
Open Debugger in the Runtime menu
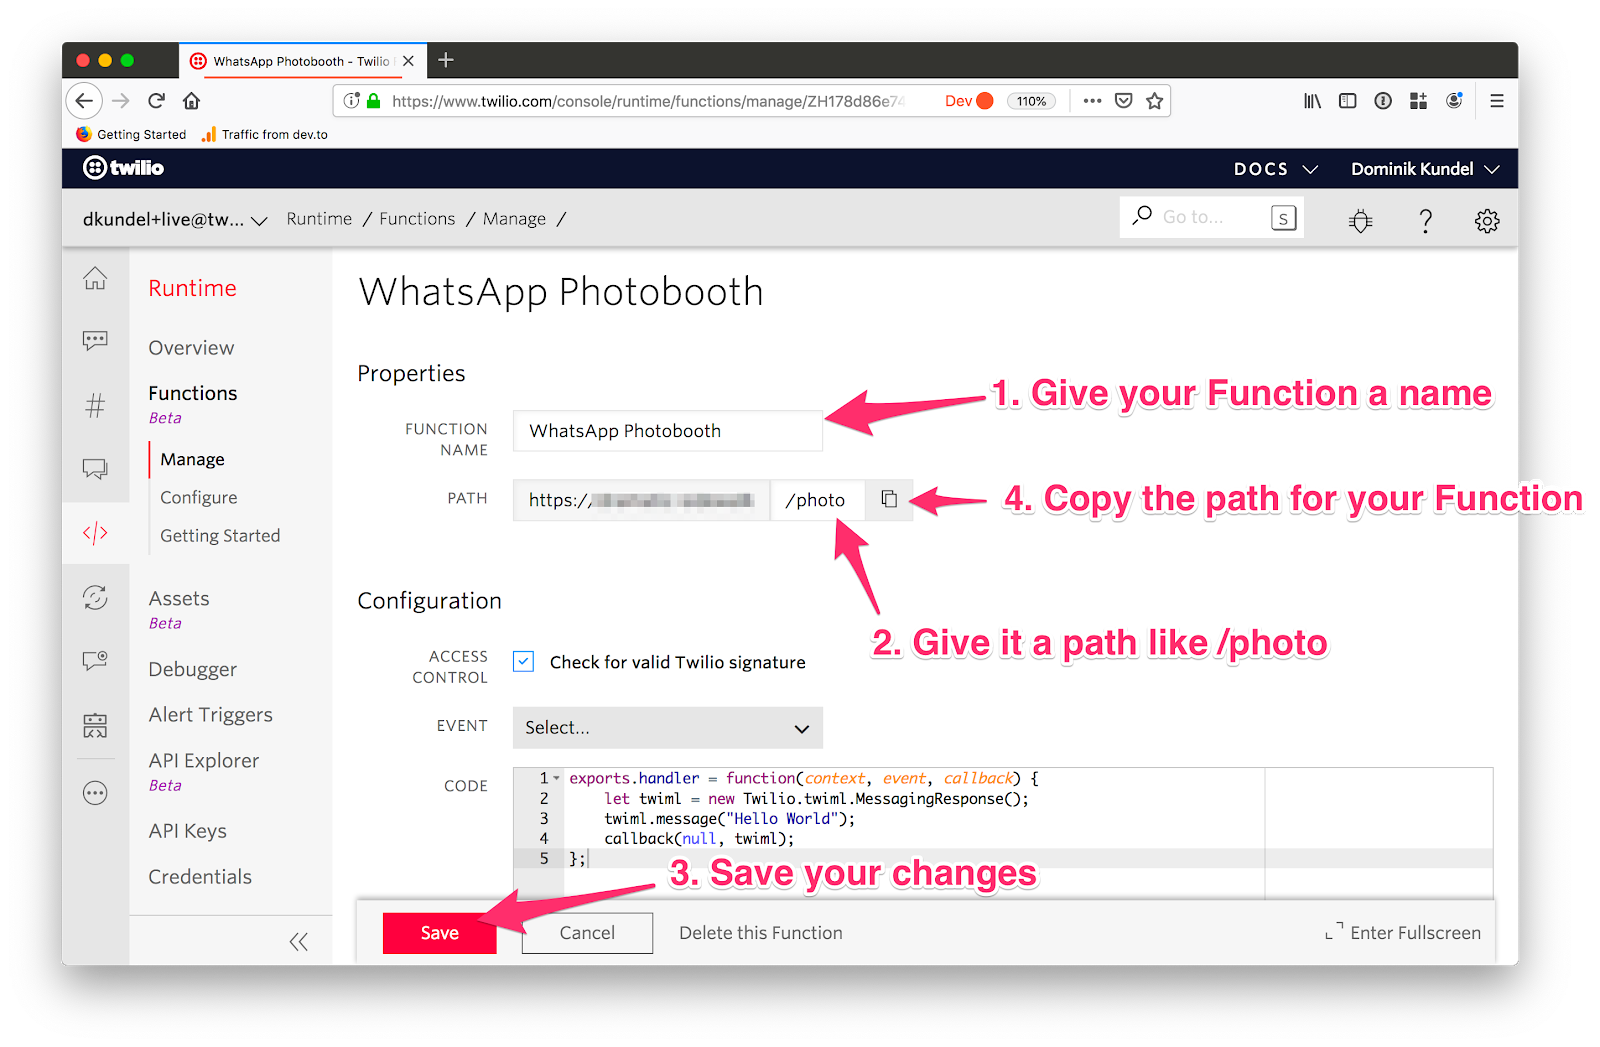pos(193,669)
